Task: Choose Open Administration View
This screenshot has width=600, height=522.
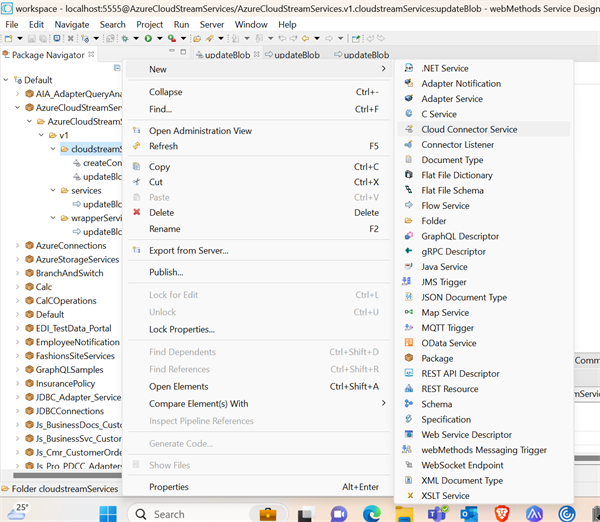Action: pyautogui.click(x=259, y=131)
